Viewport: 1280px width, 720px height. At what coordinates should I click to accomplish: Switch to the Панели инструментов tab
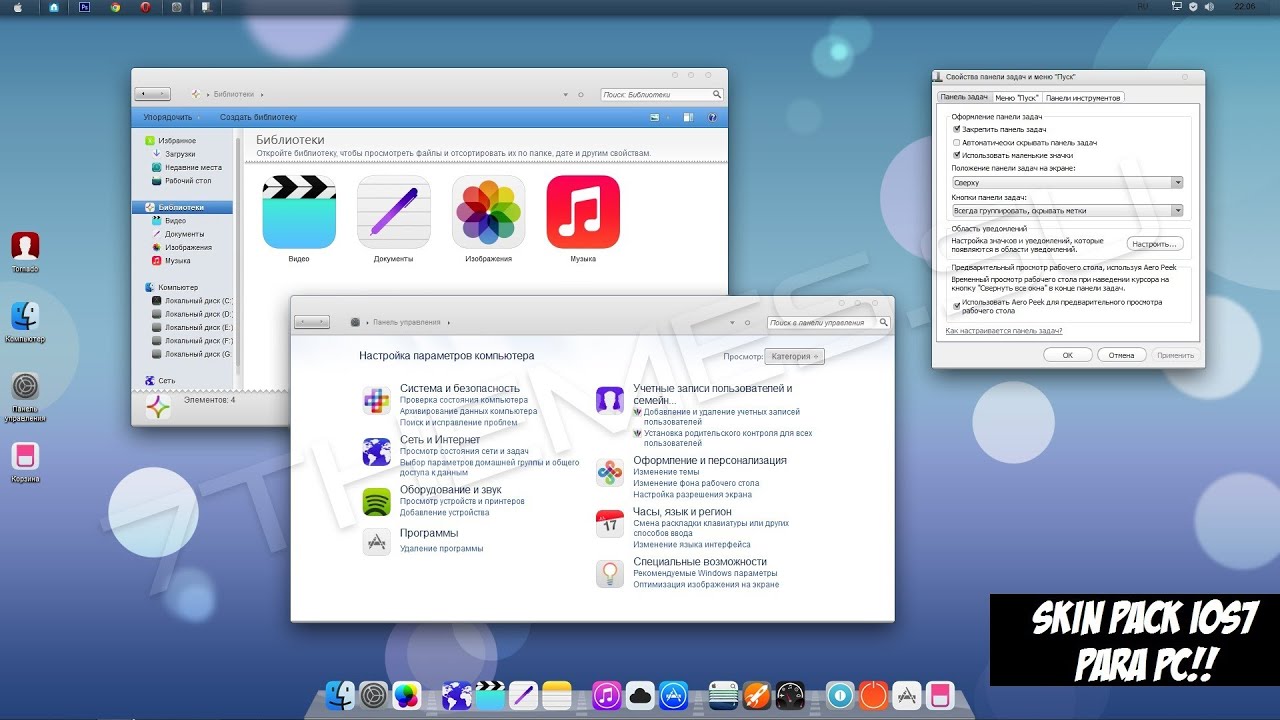(x=1084, y=98)
